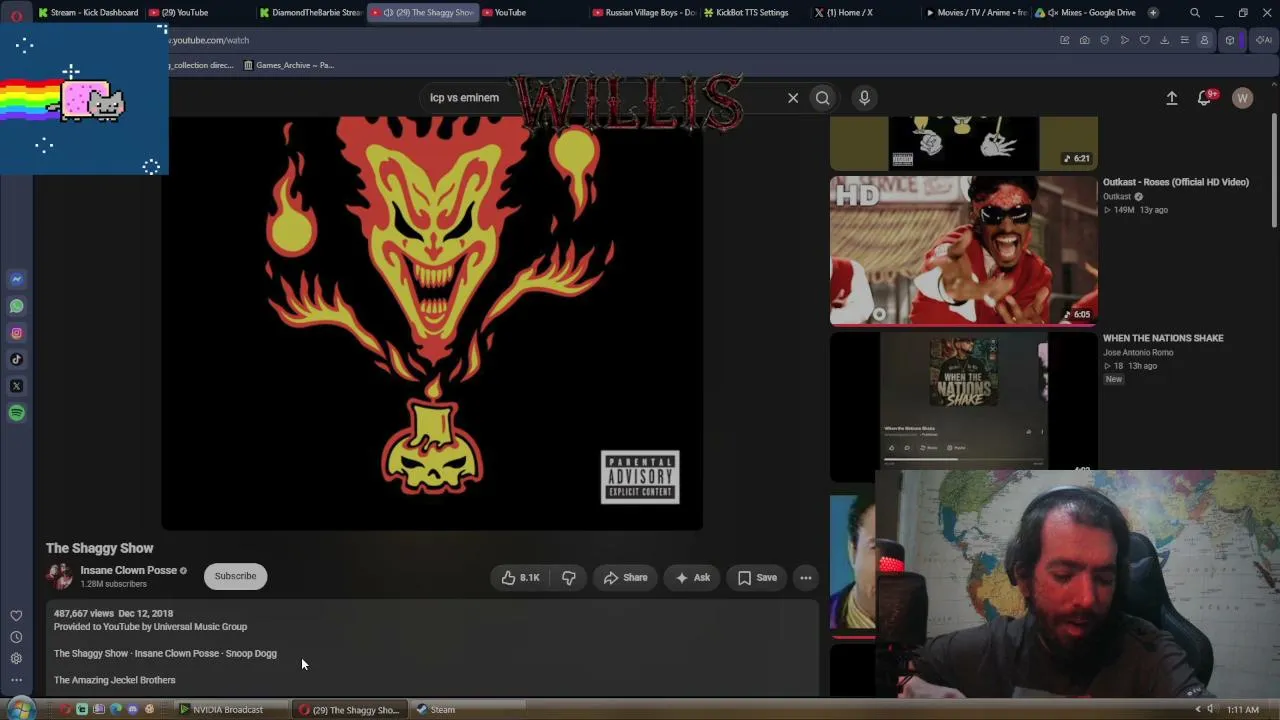Click the taskbar clock showing 1:11 AM
Screen dimensions: 1280x720
[1243, 710]
